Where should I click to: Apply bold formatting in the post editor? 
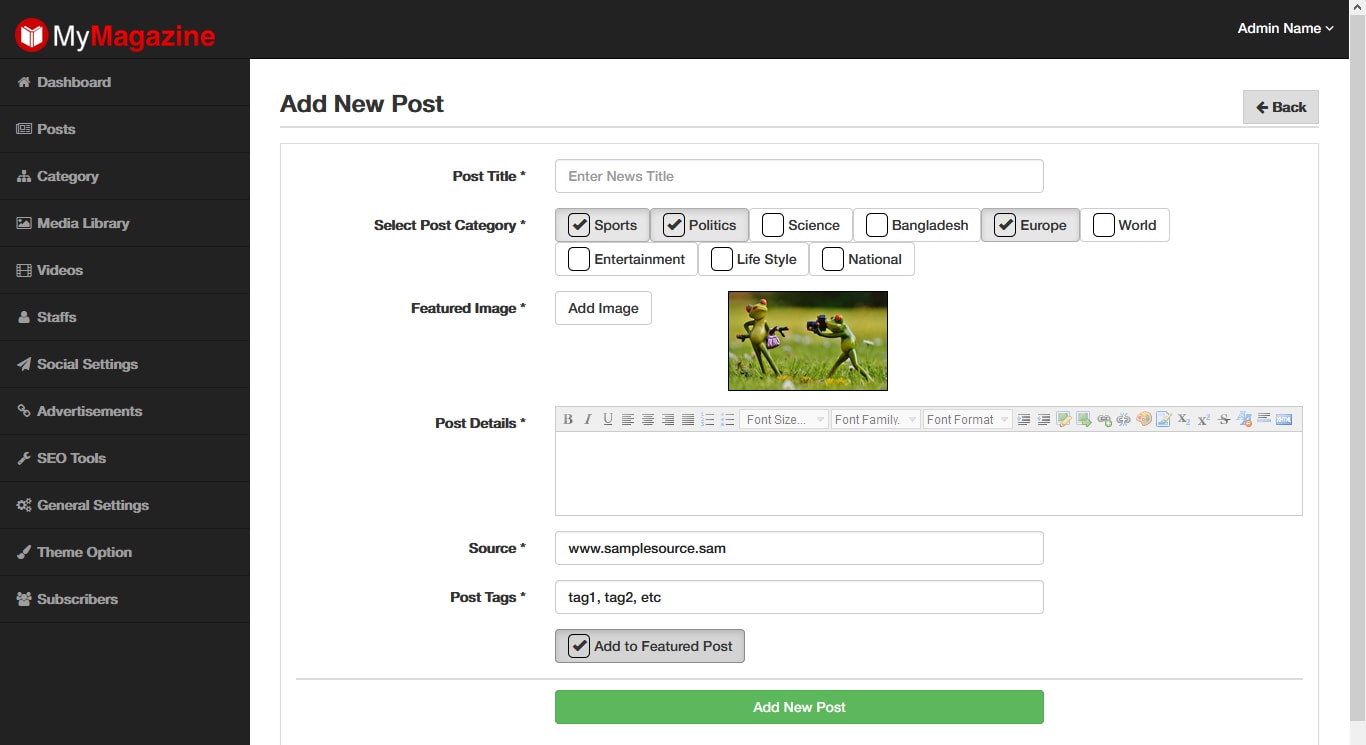tap(567, 419)
